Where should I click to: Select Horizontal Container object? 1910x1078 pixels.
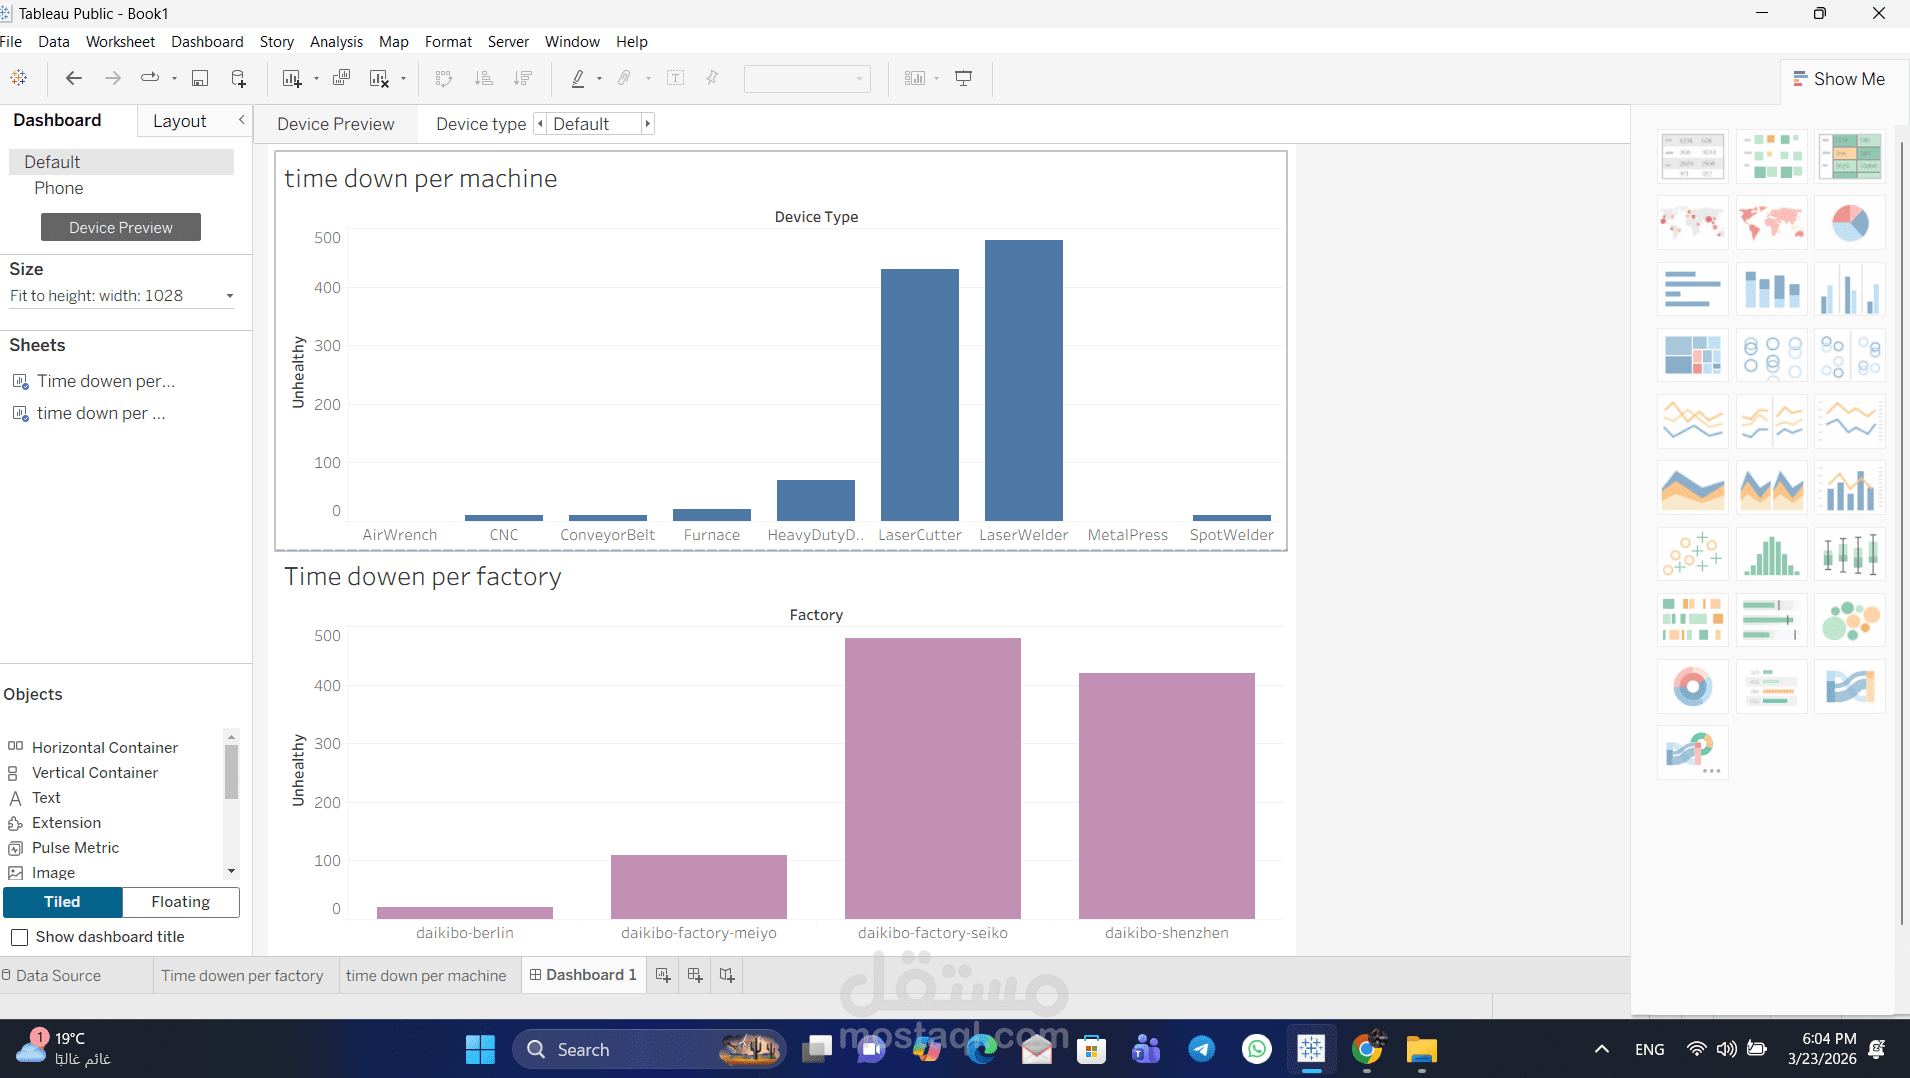104,747
